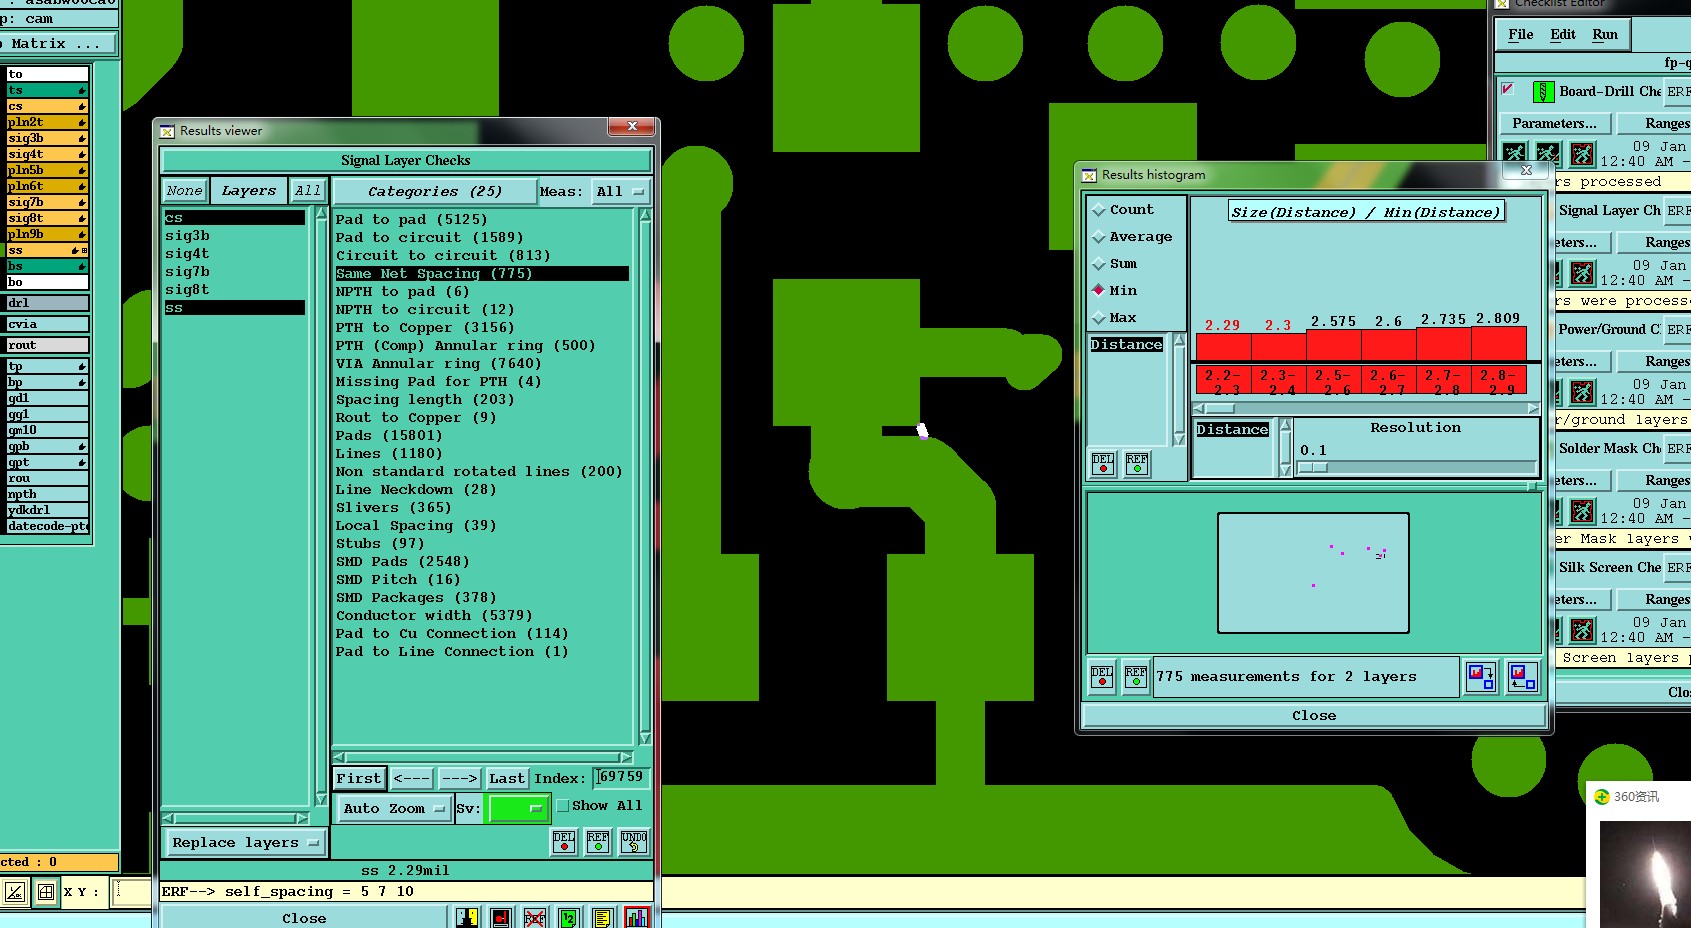Click the crossed-out REF icon

tap(535, 918)
